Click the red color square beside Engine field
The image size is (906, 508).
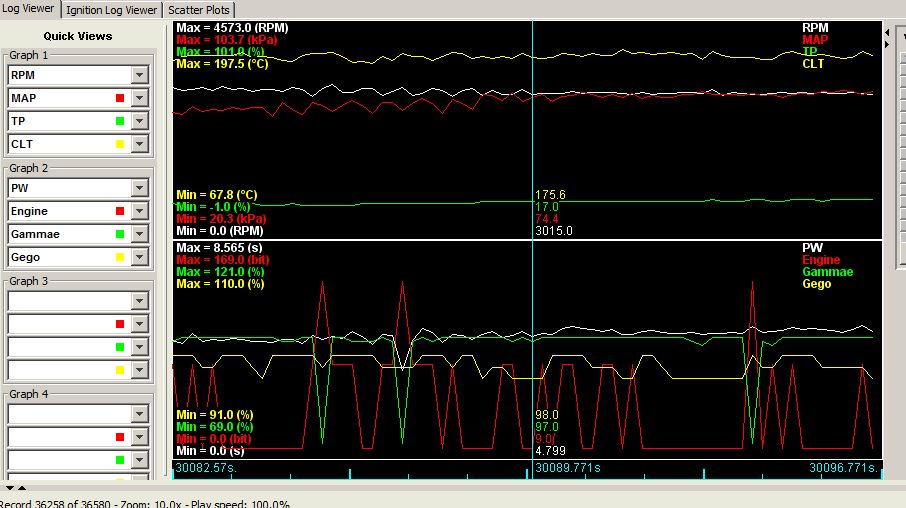pyautogui.click(x=119, y=211)
